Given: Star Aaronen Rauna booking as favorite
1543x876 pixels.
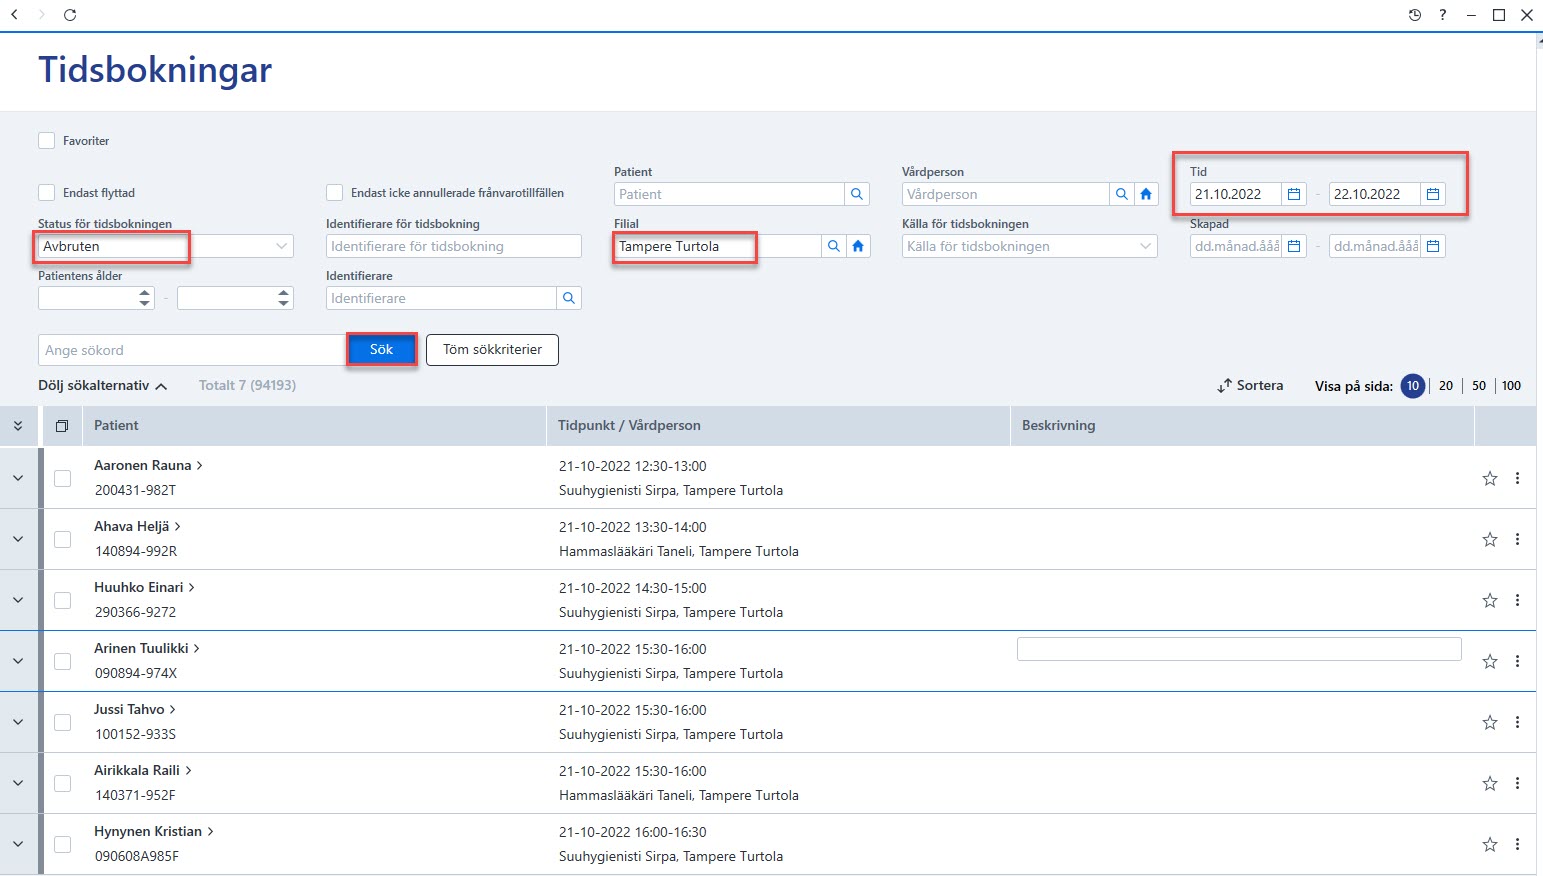Looking at the screenshot, I should [1490, 478].
